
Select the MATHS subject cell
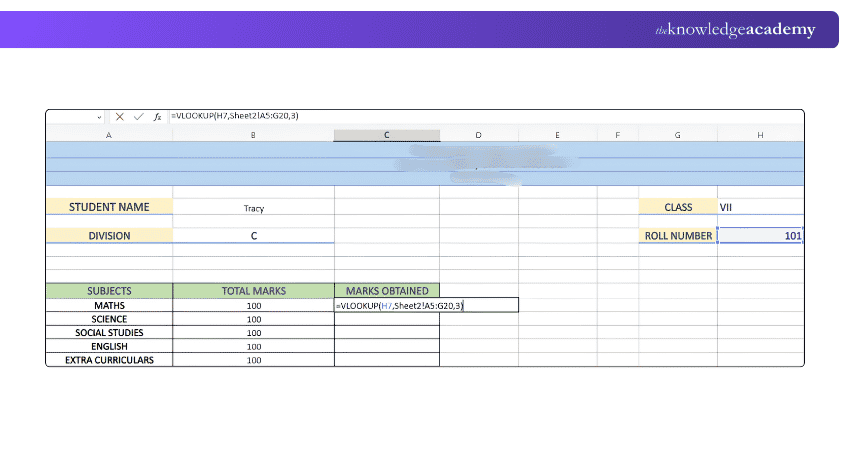click(x=109, y=305)
